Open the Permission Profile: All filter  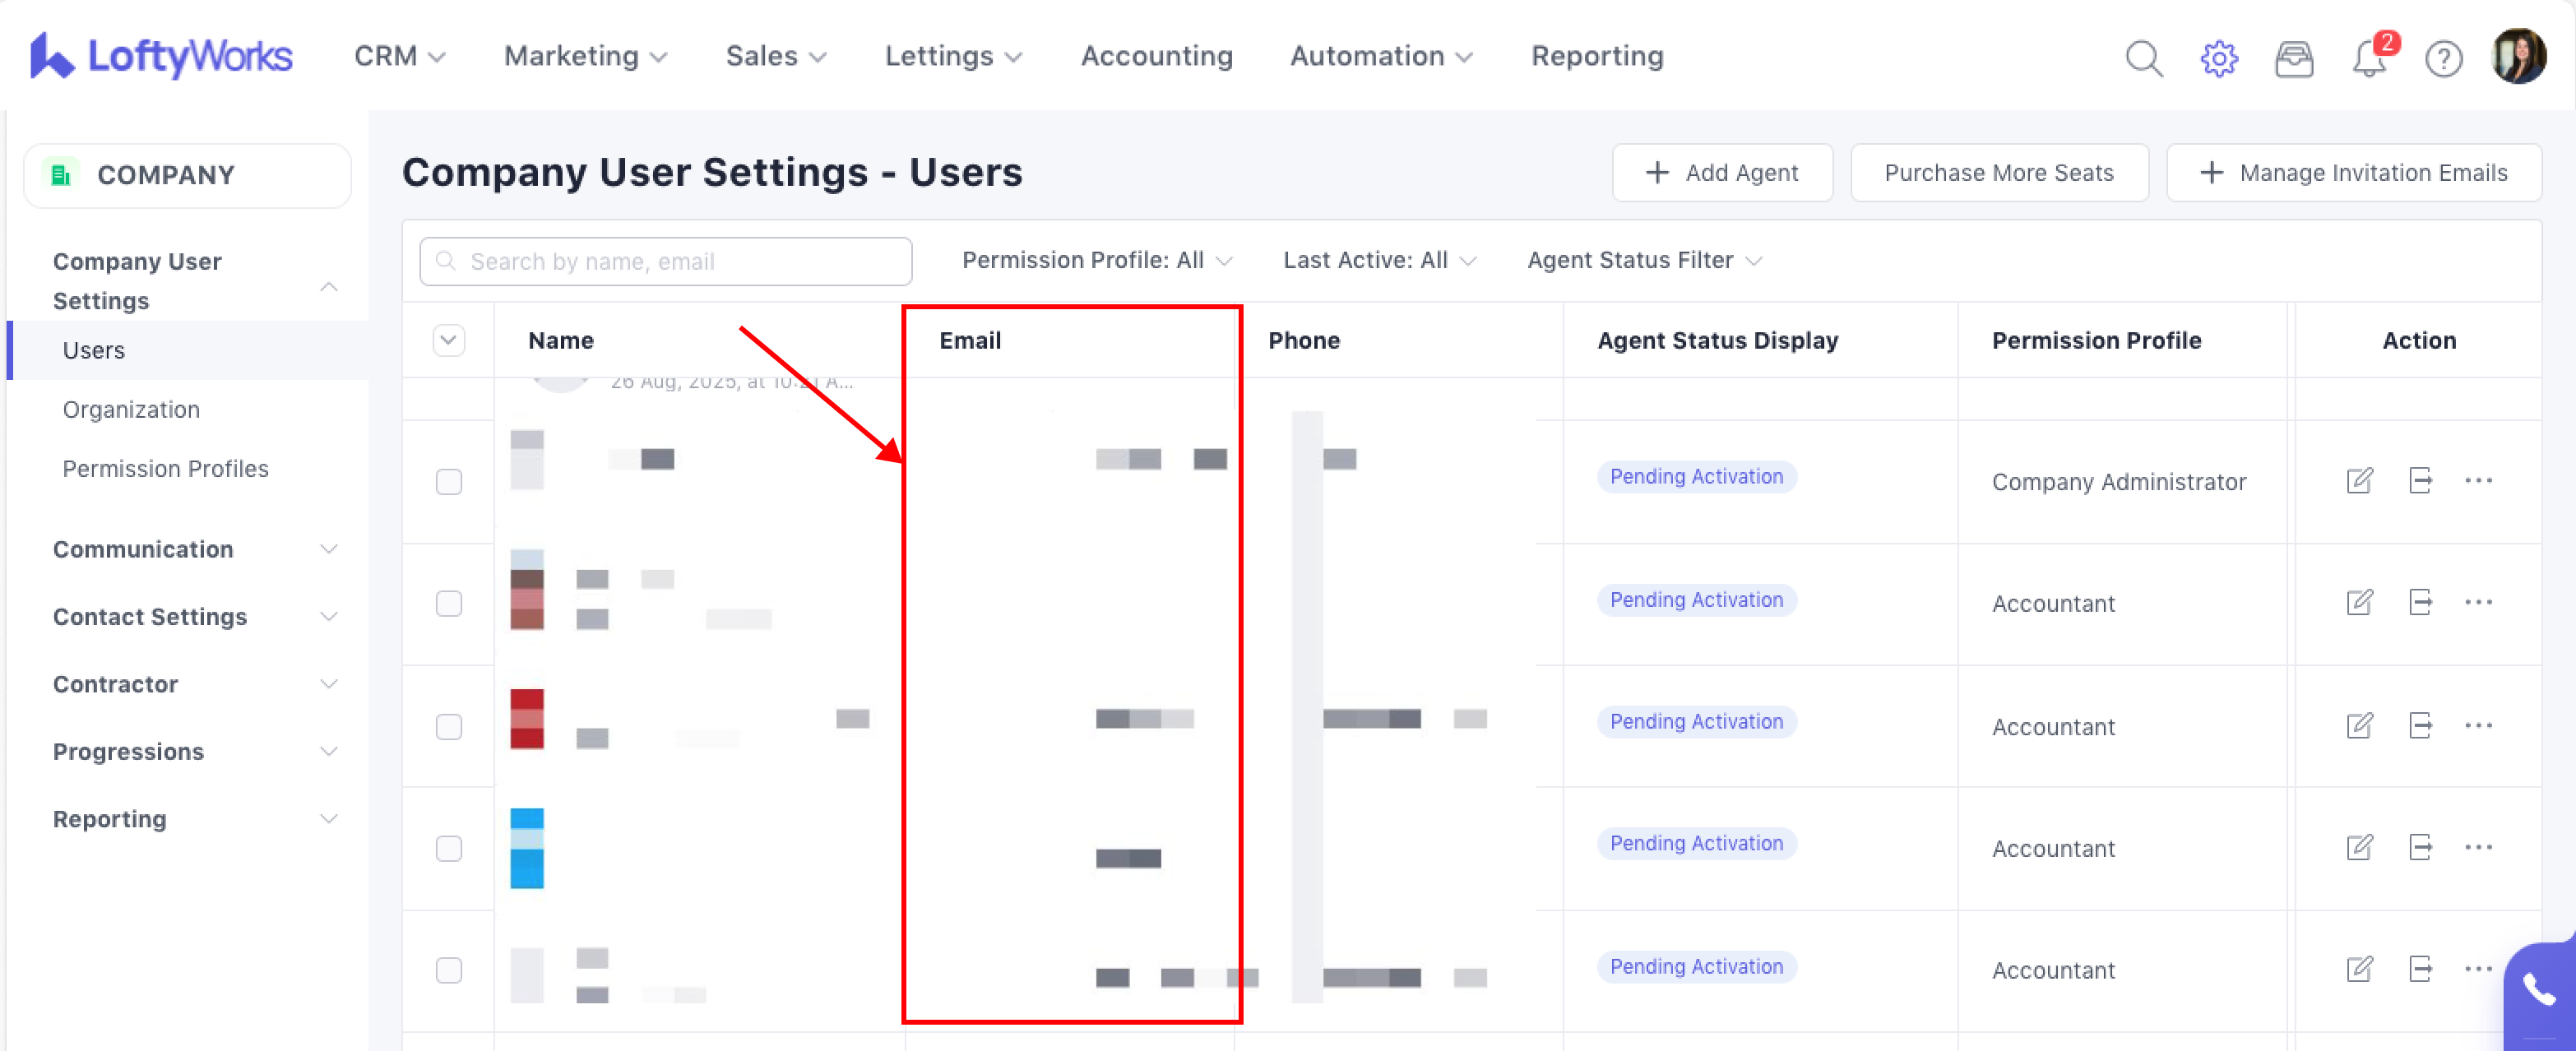(1096, 261)
